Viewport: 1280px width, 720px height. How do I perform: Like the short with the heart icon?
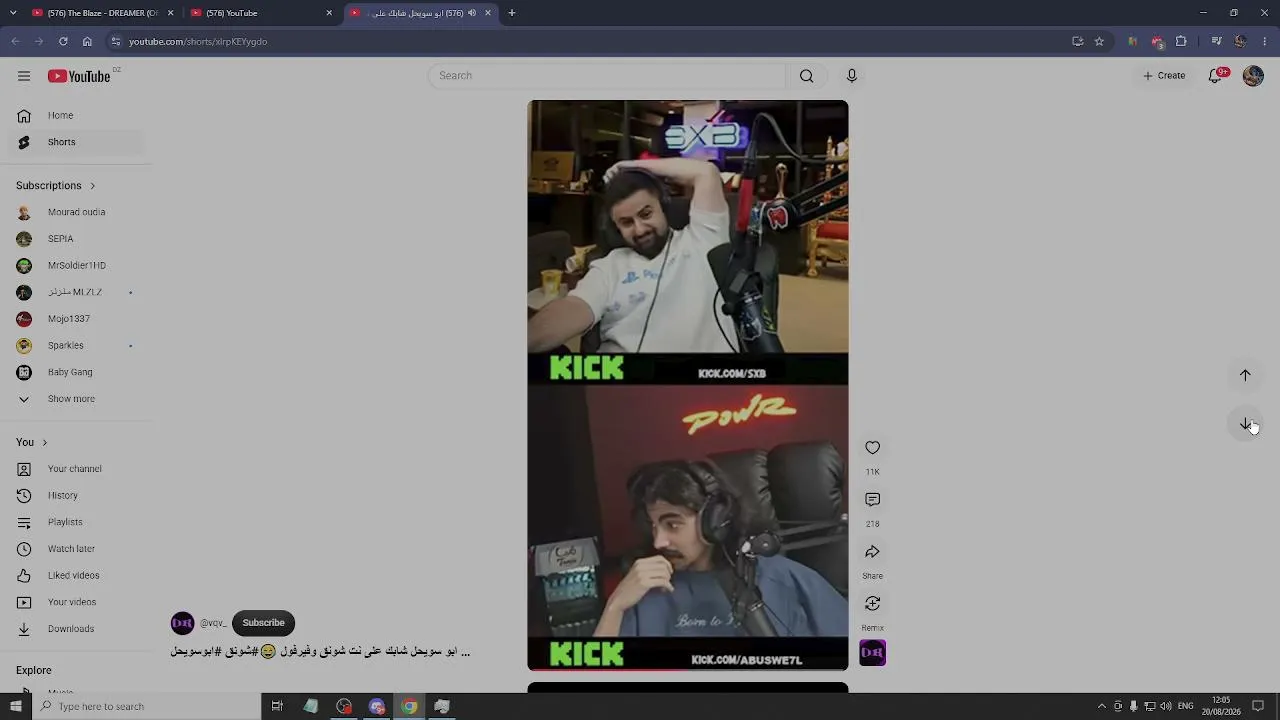click(x=873, y=448)
